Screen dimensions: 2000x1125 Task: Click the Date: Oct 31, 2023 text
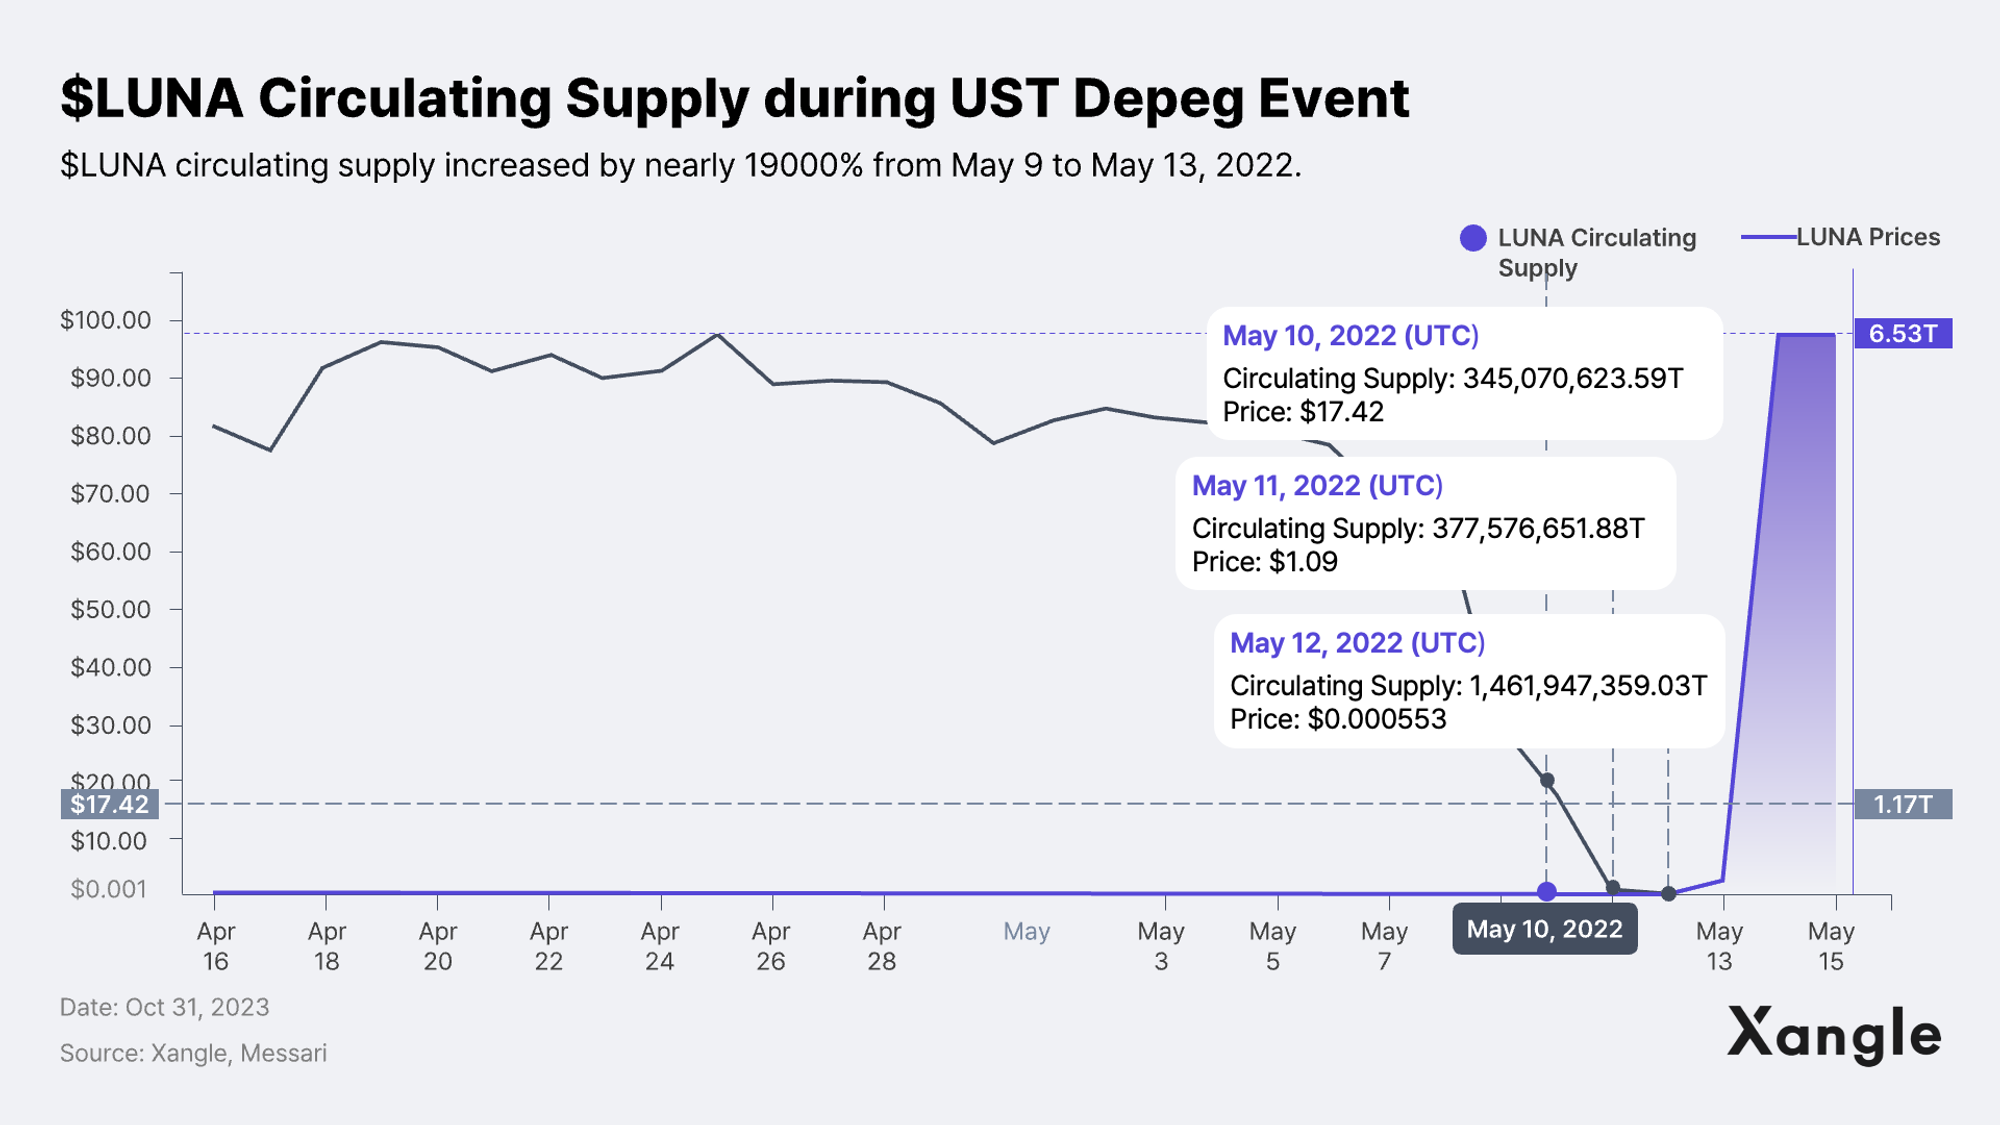164,1007
